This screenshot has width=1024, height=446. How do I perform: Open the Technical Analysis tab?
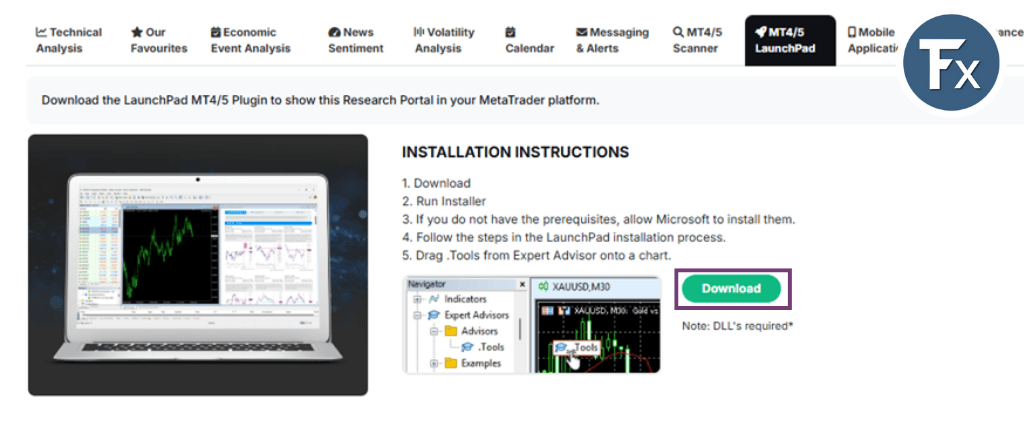(x=68, y=40)
